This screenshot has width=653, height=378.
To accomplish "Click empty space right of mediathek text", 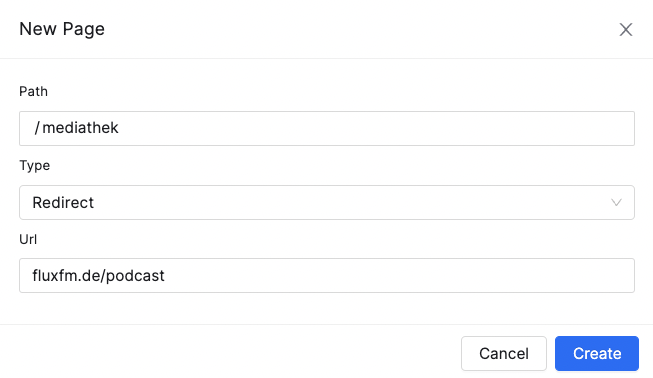I will (x=375, y=128).
